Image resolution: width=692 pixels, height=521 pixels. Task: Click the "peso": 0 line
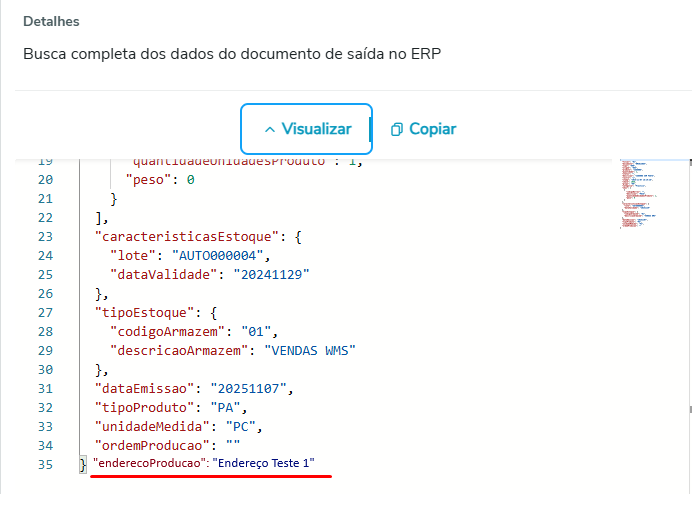click(x=160, y=180)
